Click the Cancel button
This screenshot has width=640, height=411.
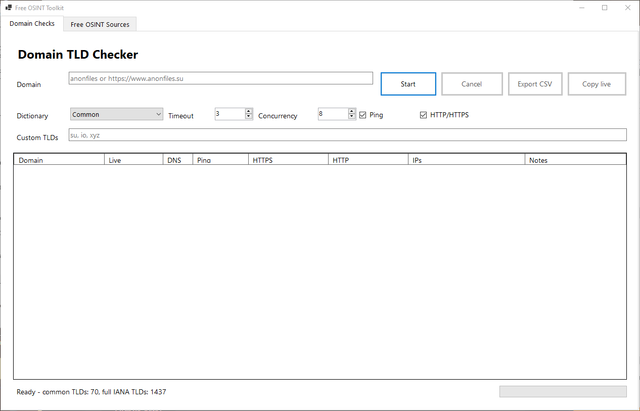472,84
